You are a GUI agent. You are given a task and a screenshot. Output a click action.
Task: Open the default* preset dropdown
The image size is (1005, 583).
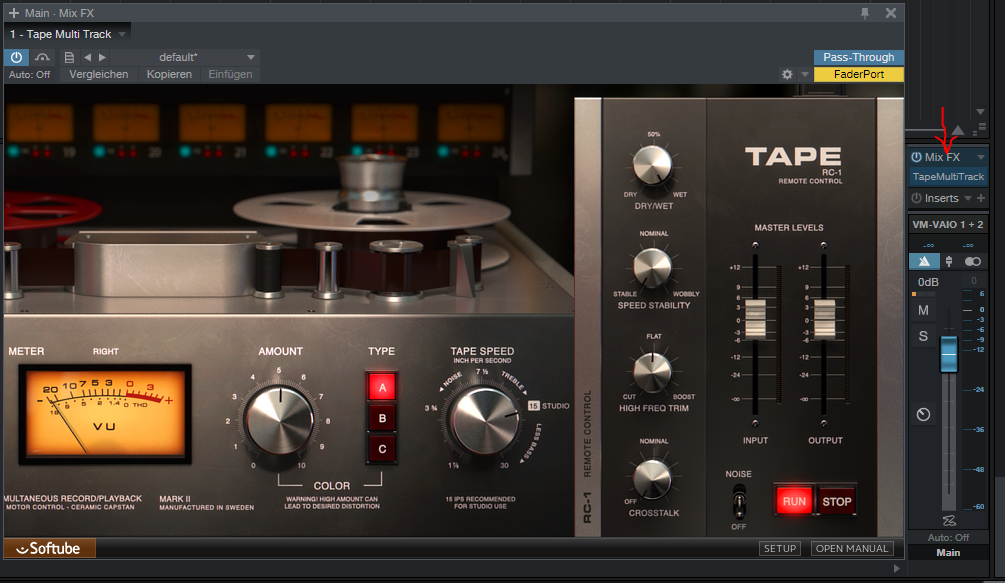click(x=186, y=57)
